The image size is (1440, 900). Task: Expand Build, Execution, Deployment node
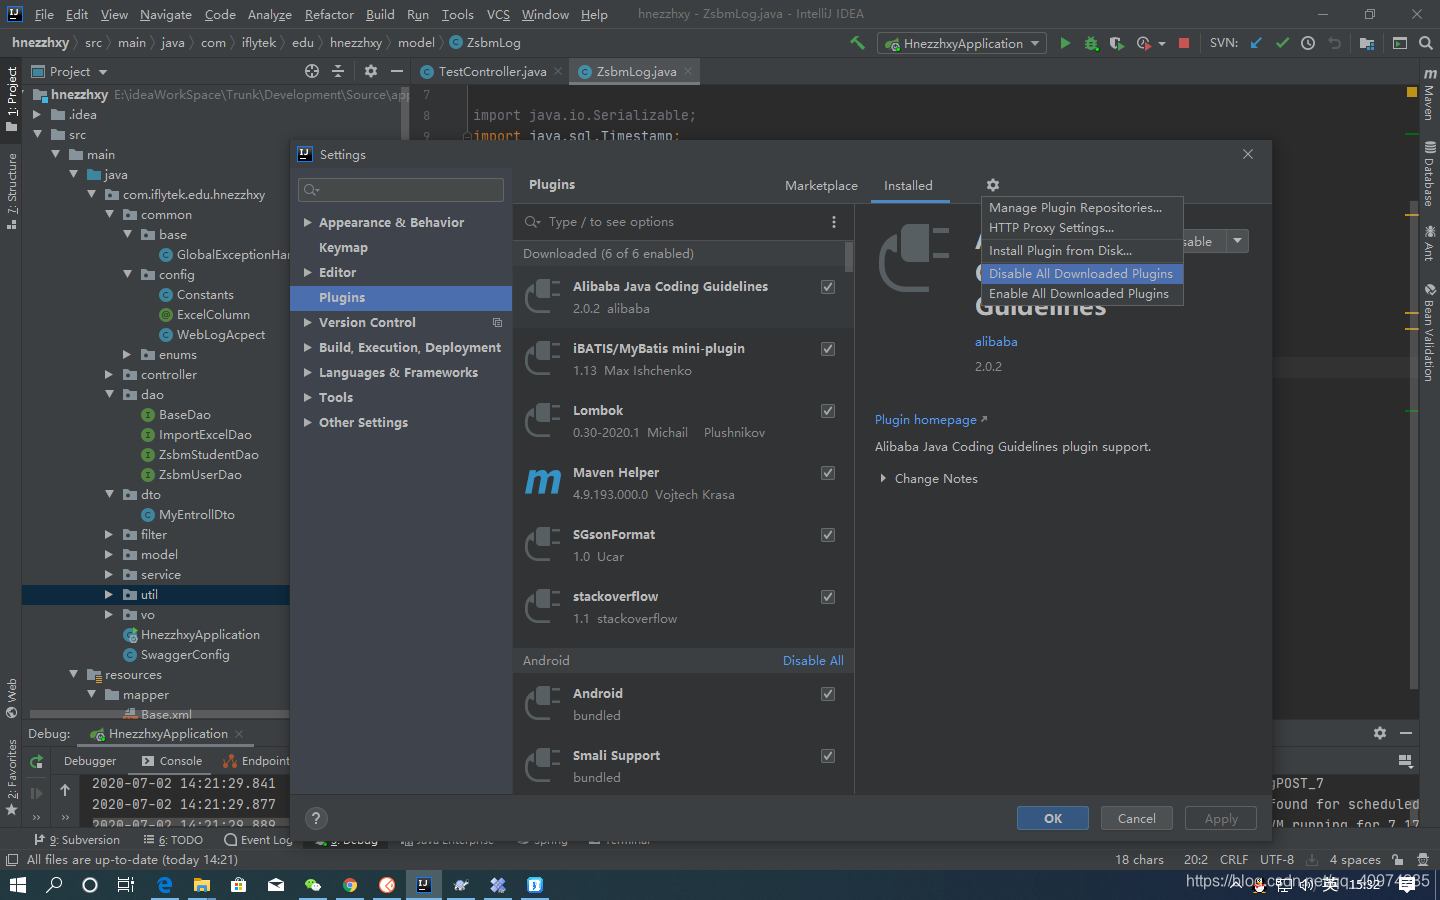click(308, 347)
